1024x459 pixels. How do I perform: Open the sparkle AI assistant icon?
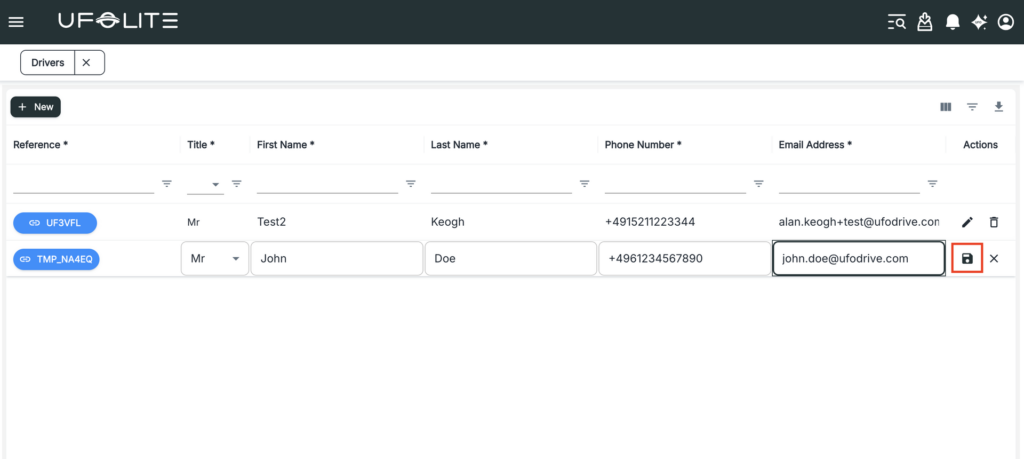[x=979, y=22]
